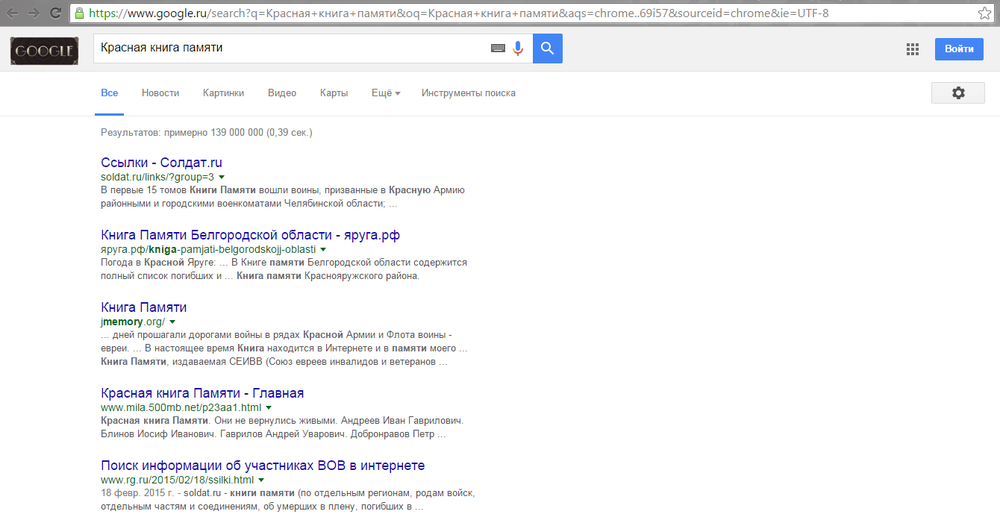This screenshot has height=523, width=1000.
Task: Expand arrow next to jmemory.org URL
Action: pos(172,323)
